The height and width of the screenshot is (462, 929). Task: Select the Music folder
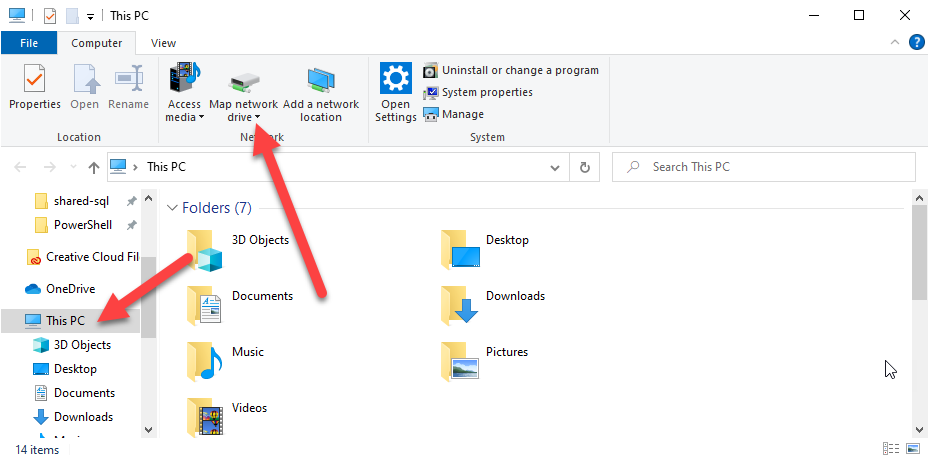click(x=225, y=361)
